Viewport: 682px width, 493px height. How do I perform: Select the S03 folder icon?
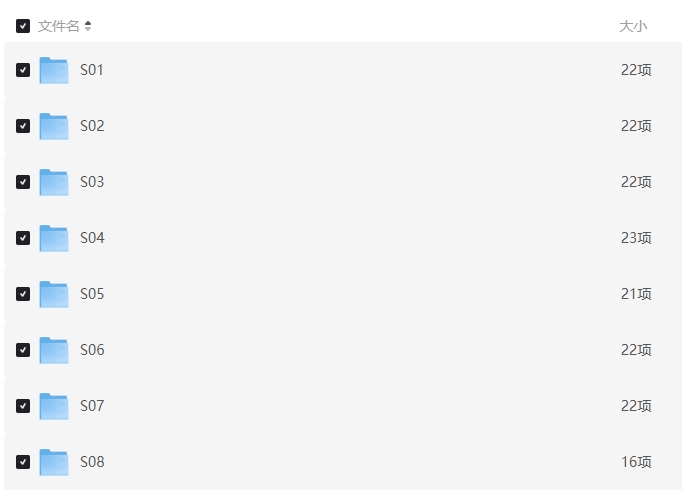(x=54, y=182)
